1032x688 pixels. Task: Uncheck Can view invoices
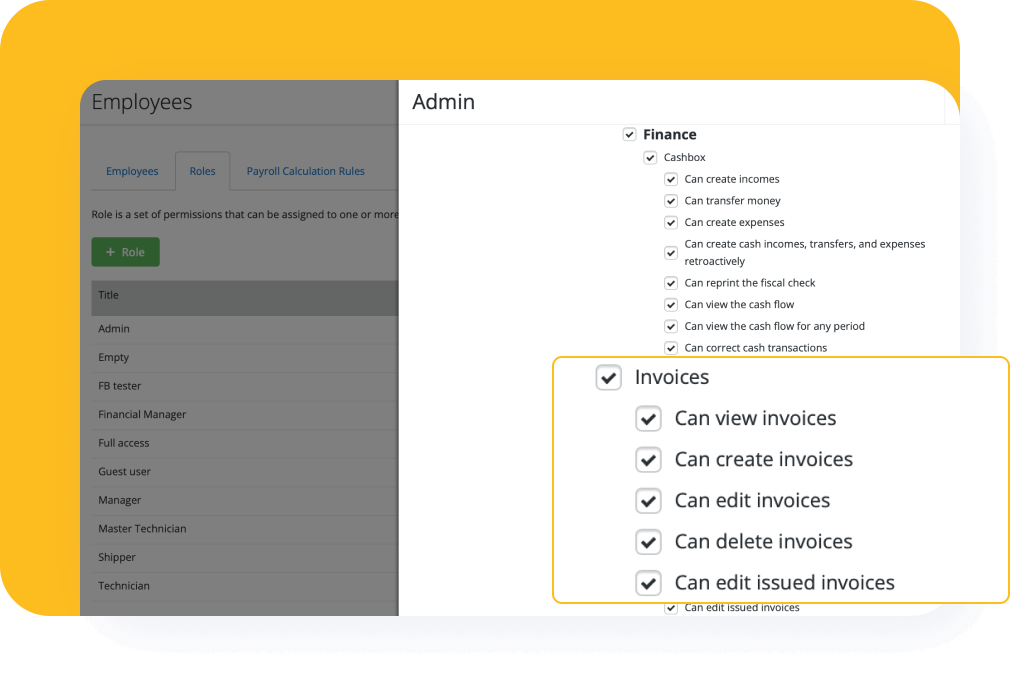(648, 418)
